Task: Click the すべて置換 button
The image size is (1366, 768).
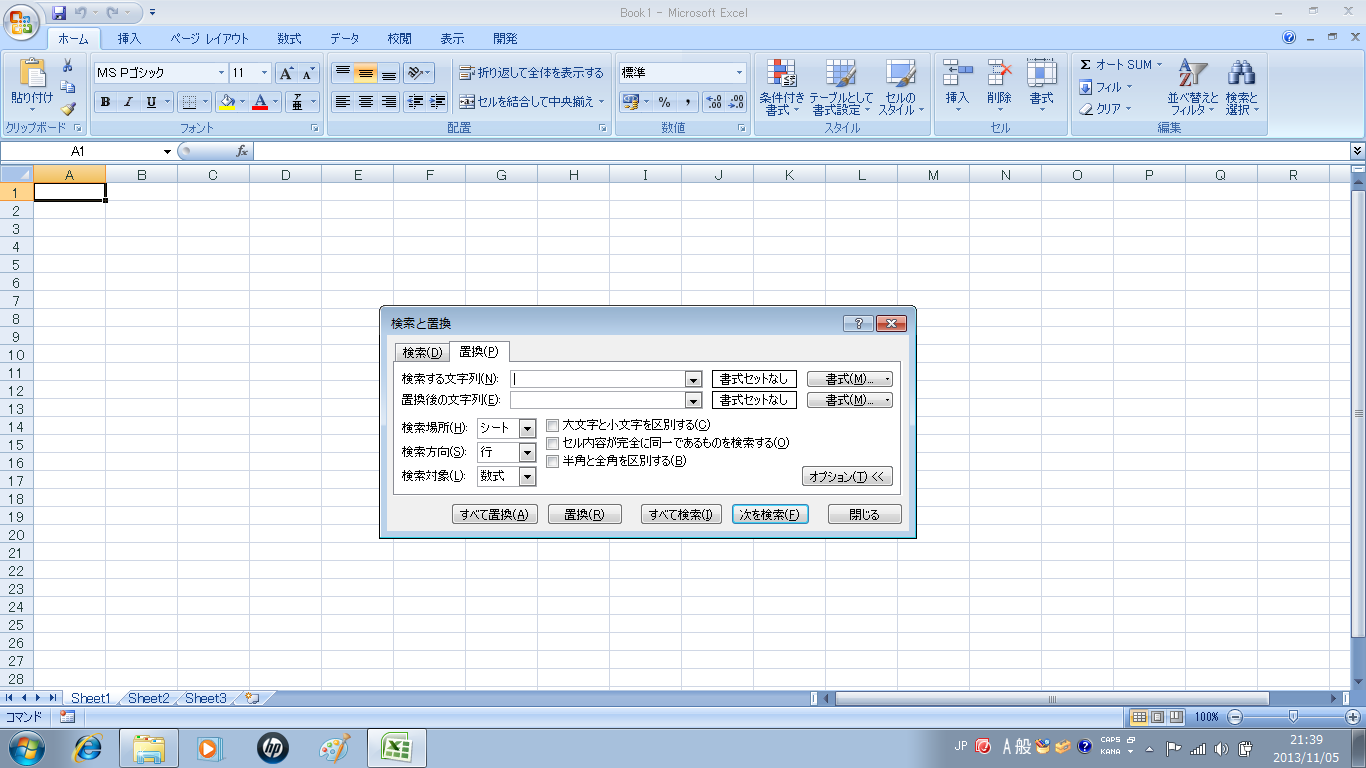Action: [494, 514]
